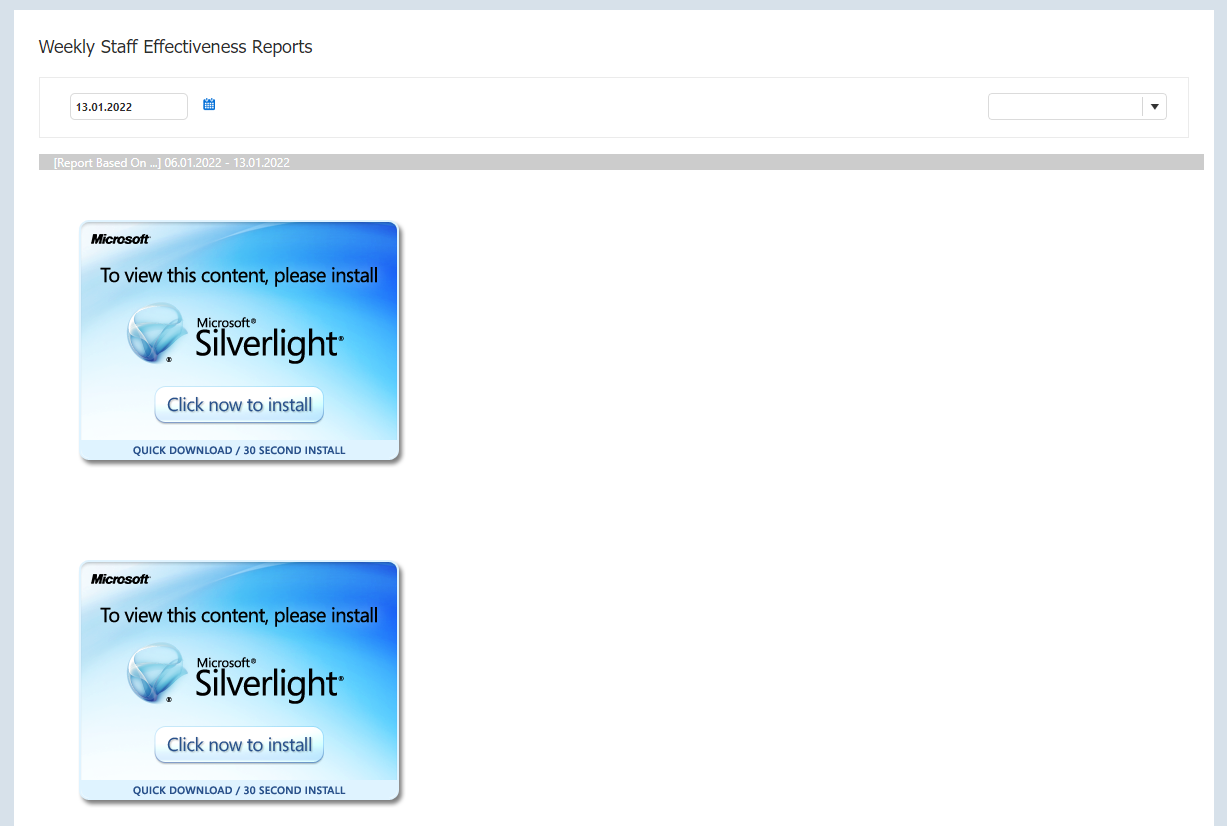Click Microsoft logo in bottom banner
This screenshot has width=1227, height=826.
pyautogui.click(x=120, y=579)
